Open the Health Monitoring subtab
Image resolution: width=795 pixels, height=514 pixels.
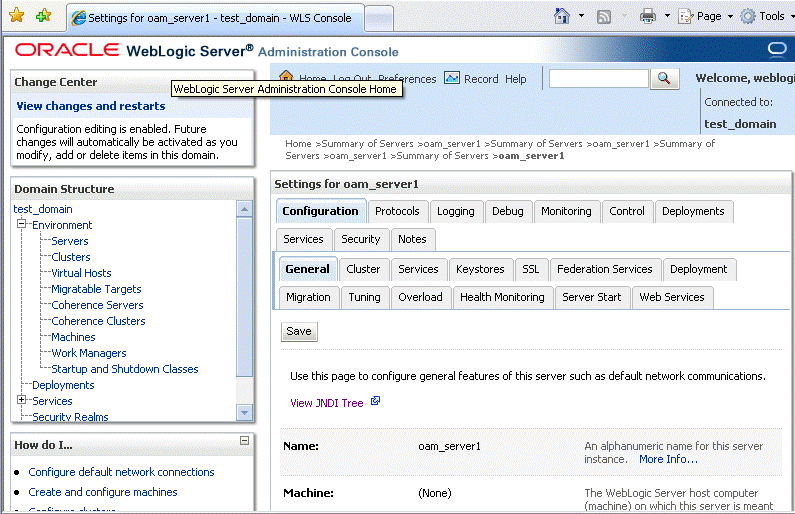(x=502, y=297)
